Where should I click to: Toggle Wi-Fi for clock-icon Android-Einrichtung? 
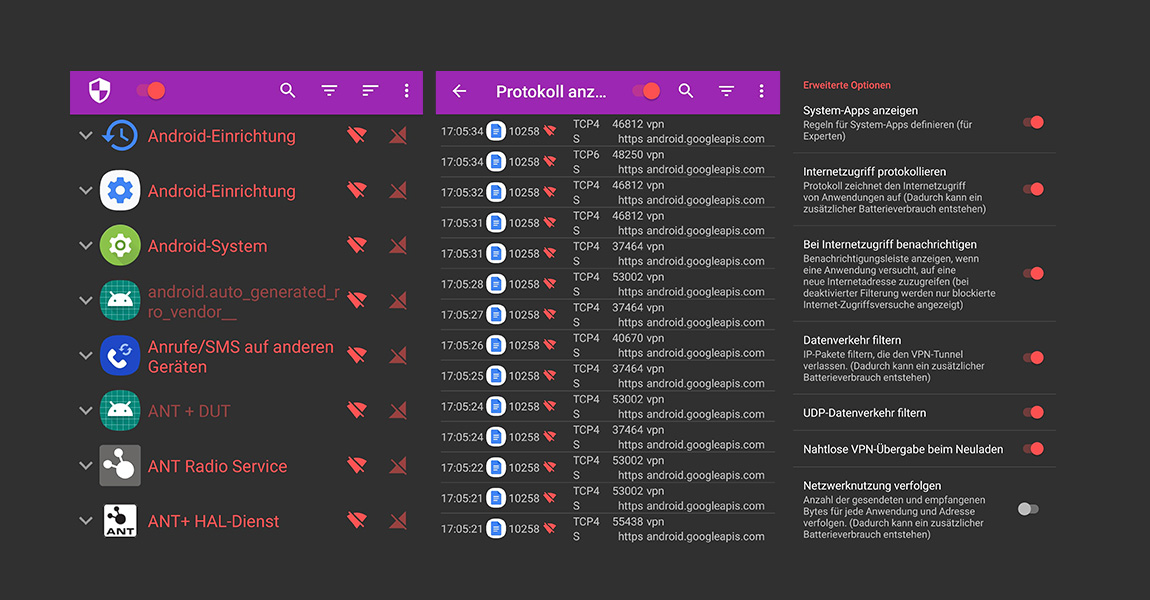click(x=356, y=135)
